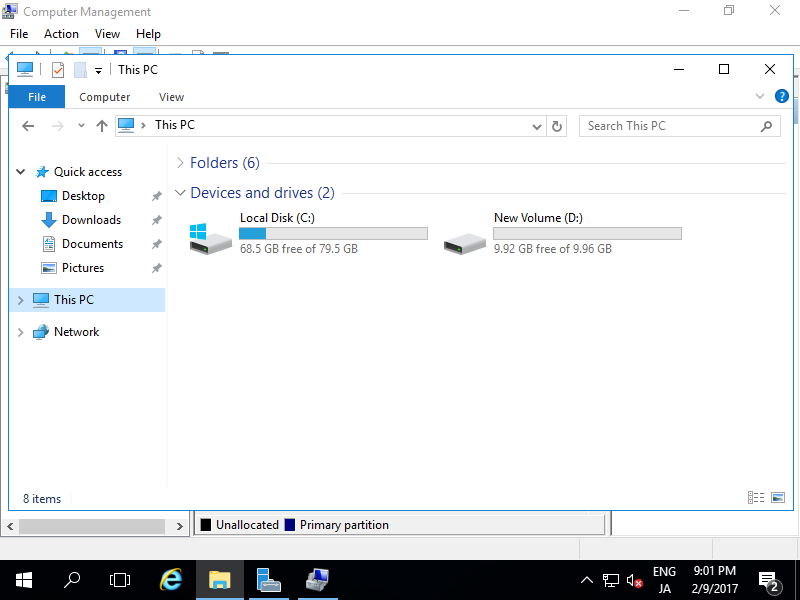
Task: Refresh the This PC view
Action: pos(557,127)
